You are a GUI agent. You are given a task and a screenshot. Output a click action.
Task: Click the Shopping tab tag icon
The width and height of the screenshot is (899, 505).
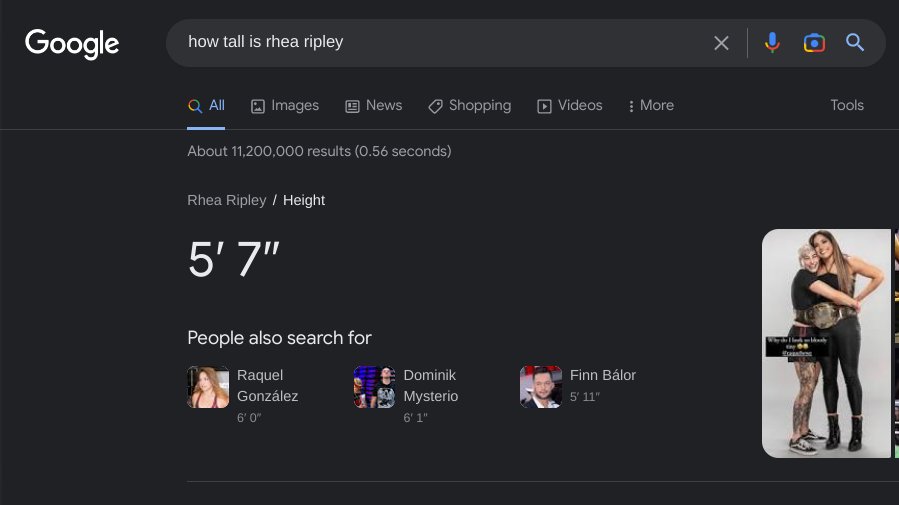(x=435, y=106)
